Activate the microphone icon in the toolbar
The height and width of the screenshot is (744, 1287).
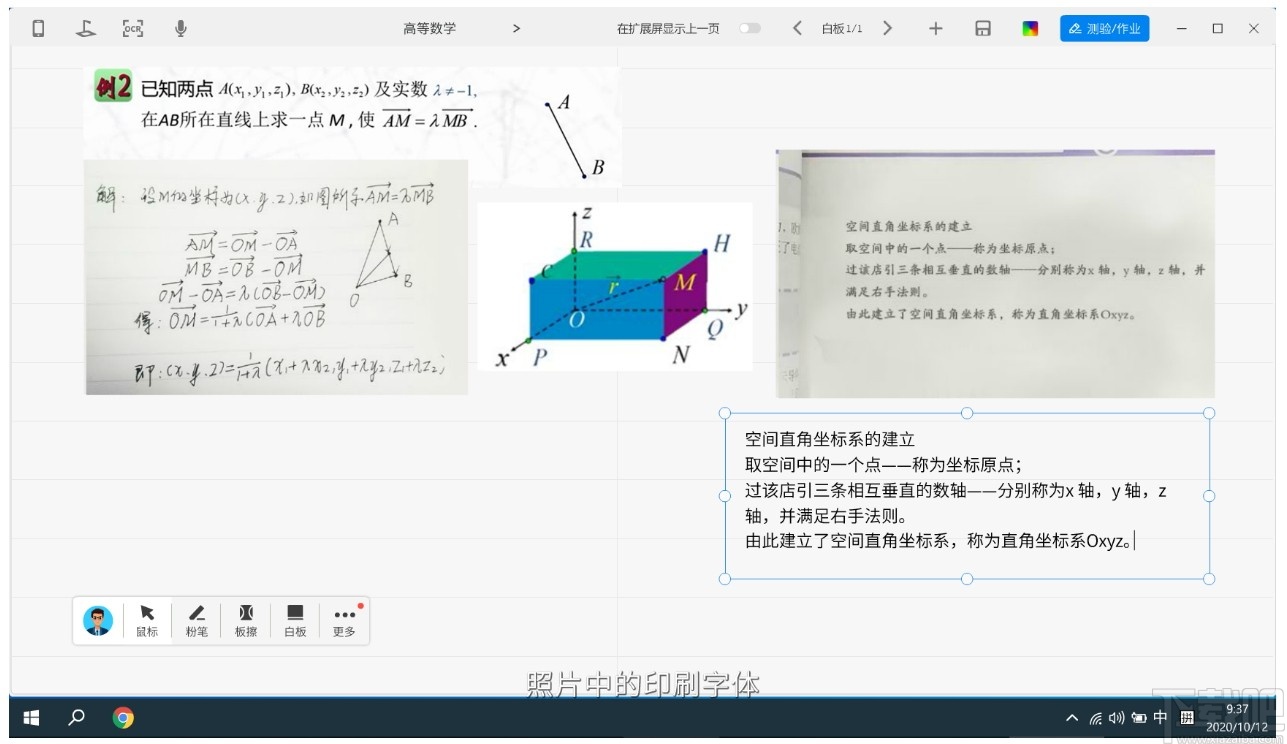click(180, 28)
